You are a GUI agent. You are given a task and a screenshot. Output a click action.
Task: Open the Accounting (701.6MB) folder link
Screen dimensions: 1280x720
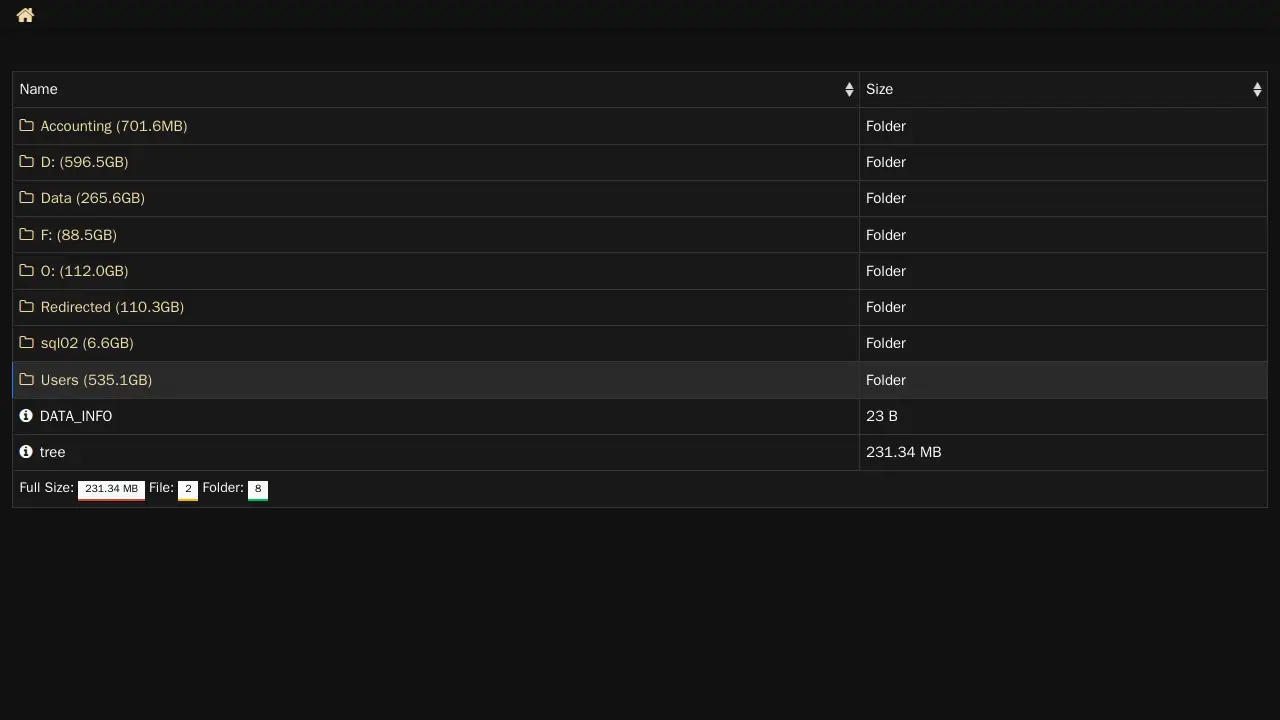click(113, 126)
